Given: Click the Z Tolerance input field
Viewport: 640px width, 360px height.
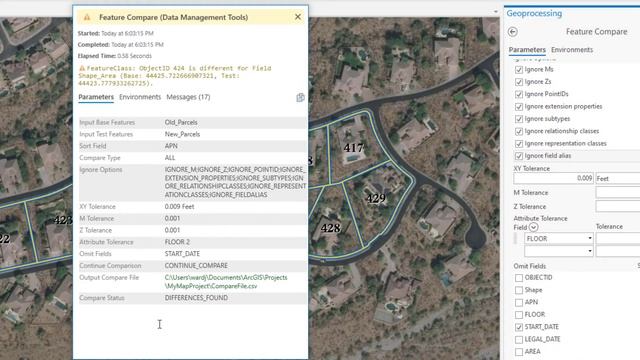Looking at the screenshot, I should 618,206.
